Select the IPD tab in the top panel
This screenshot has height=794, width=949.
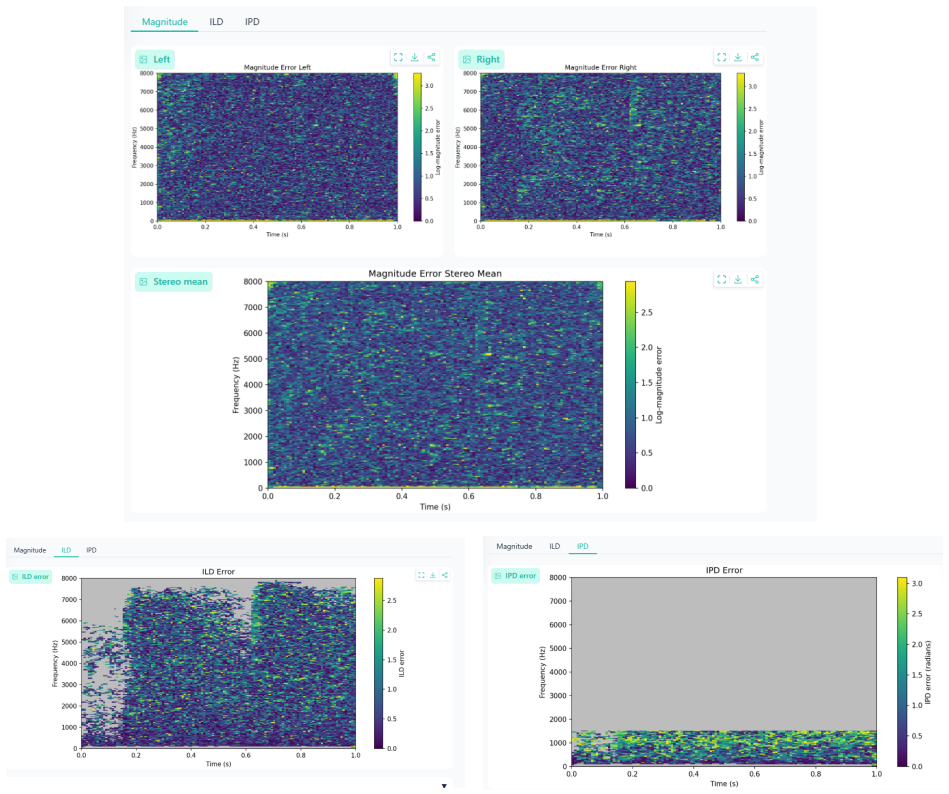coord(252,22)
